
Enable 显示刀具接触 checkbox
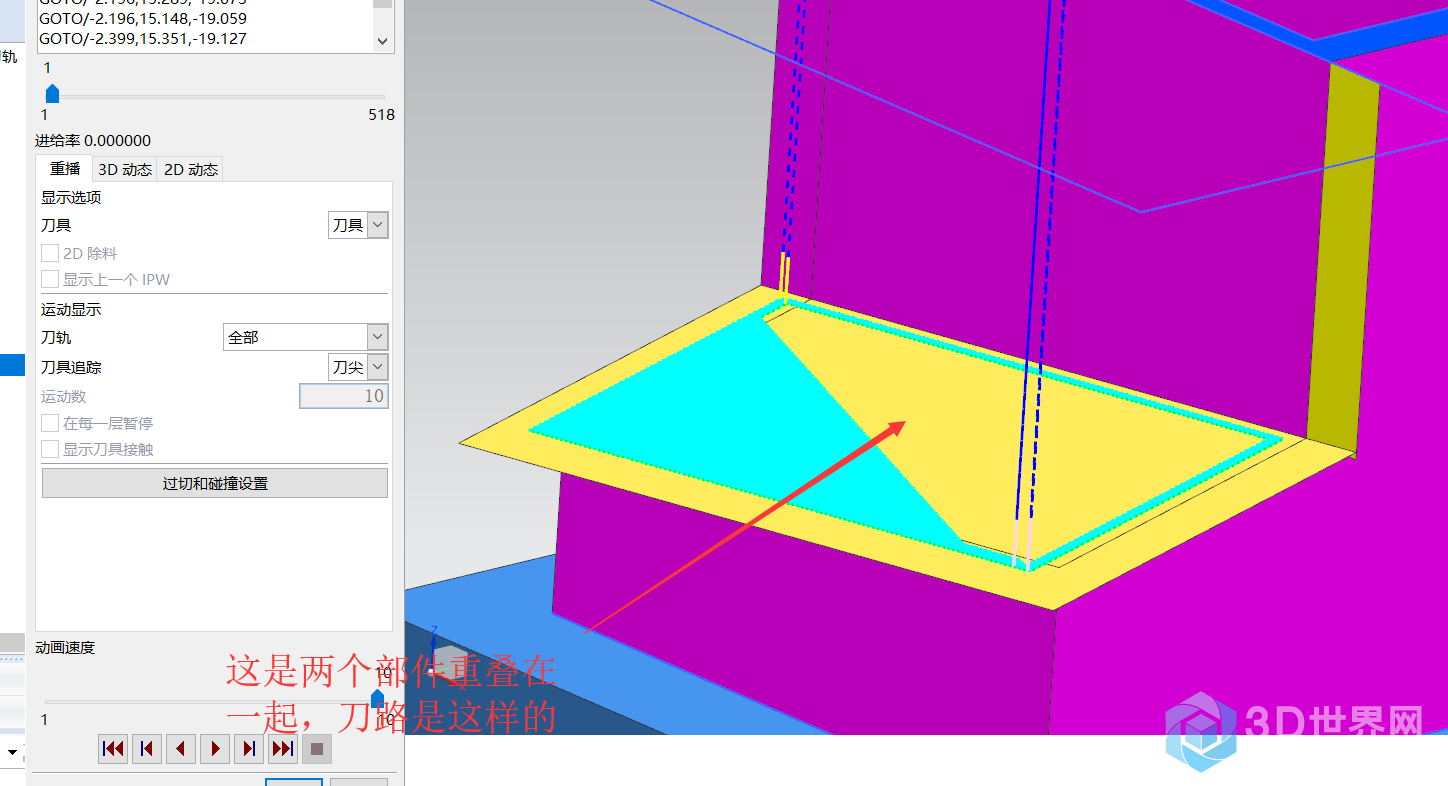click(x=50, y=449)
